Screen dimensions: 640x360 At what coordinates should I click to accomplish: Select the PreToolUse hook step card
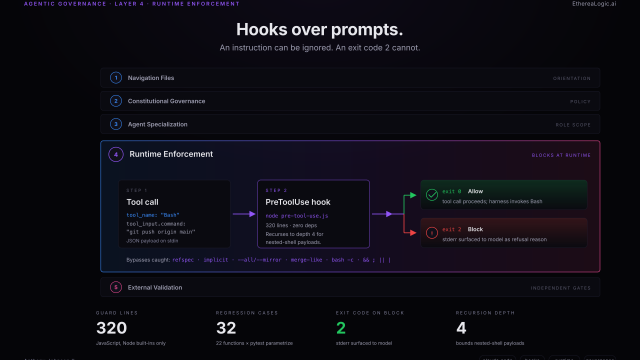click(313, 214)
